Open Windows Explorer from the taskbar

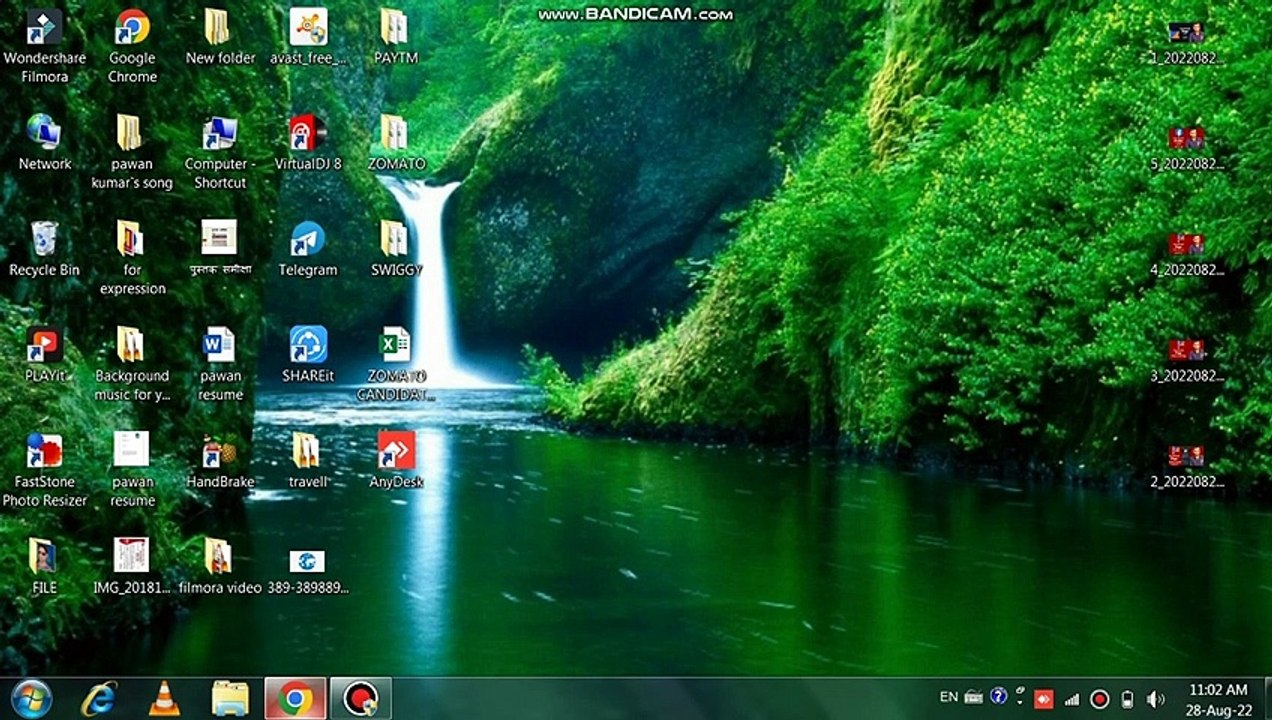[x=230, y=698]
